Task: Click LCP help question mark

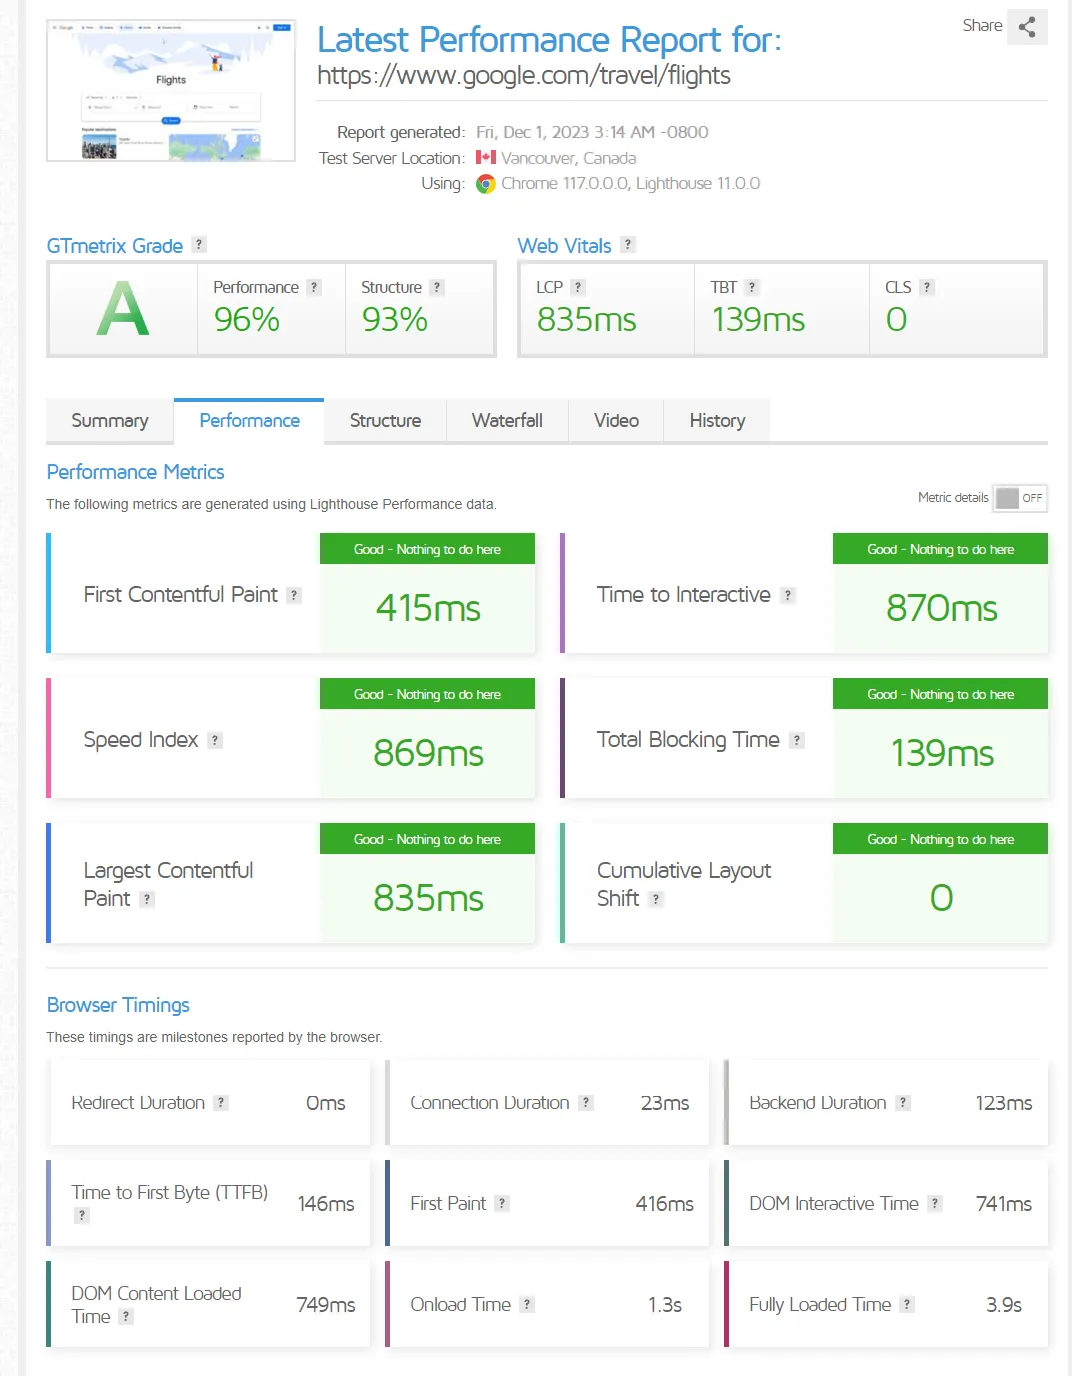Action: click(578, 287)
